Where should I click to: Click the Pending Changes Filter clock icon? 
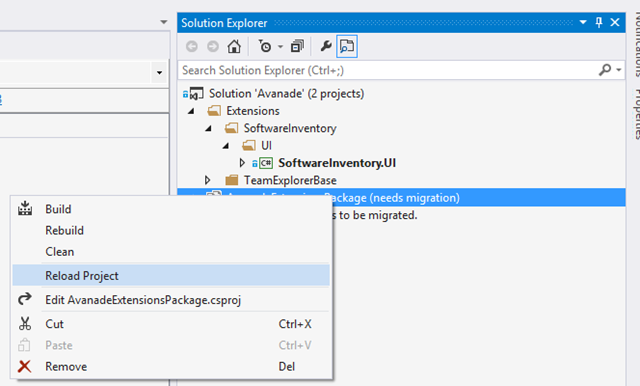coord(264,47)
